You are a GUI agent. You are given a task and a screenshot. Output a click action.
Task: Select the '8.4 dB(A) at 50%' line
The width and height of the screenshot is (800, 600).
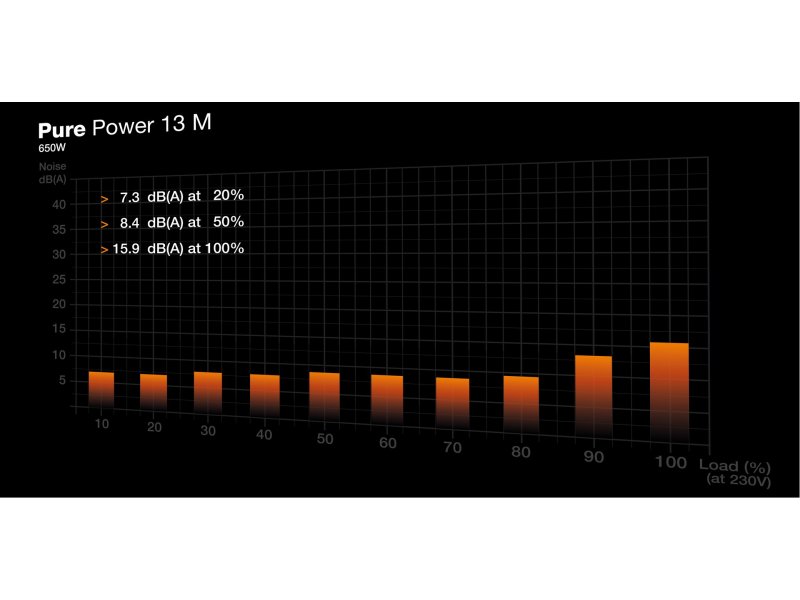point(172,223)
